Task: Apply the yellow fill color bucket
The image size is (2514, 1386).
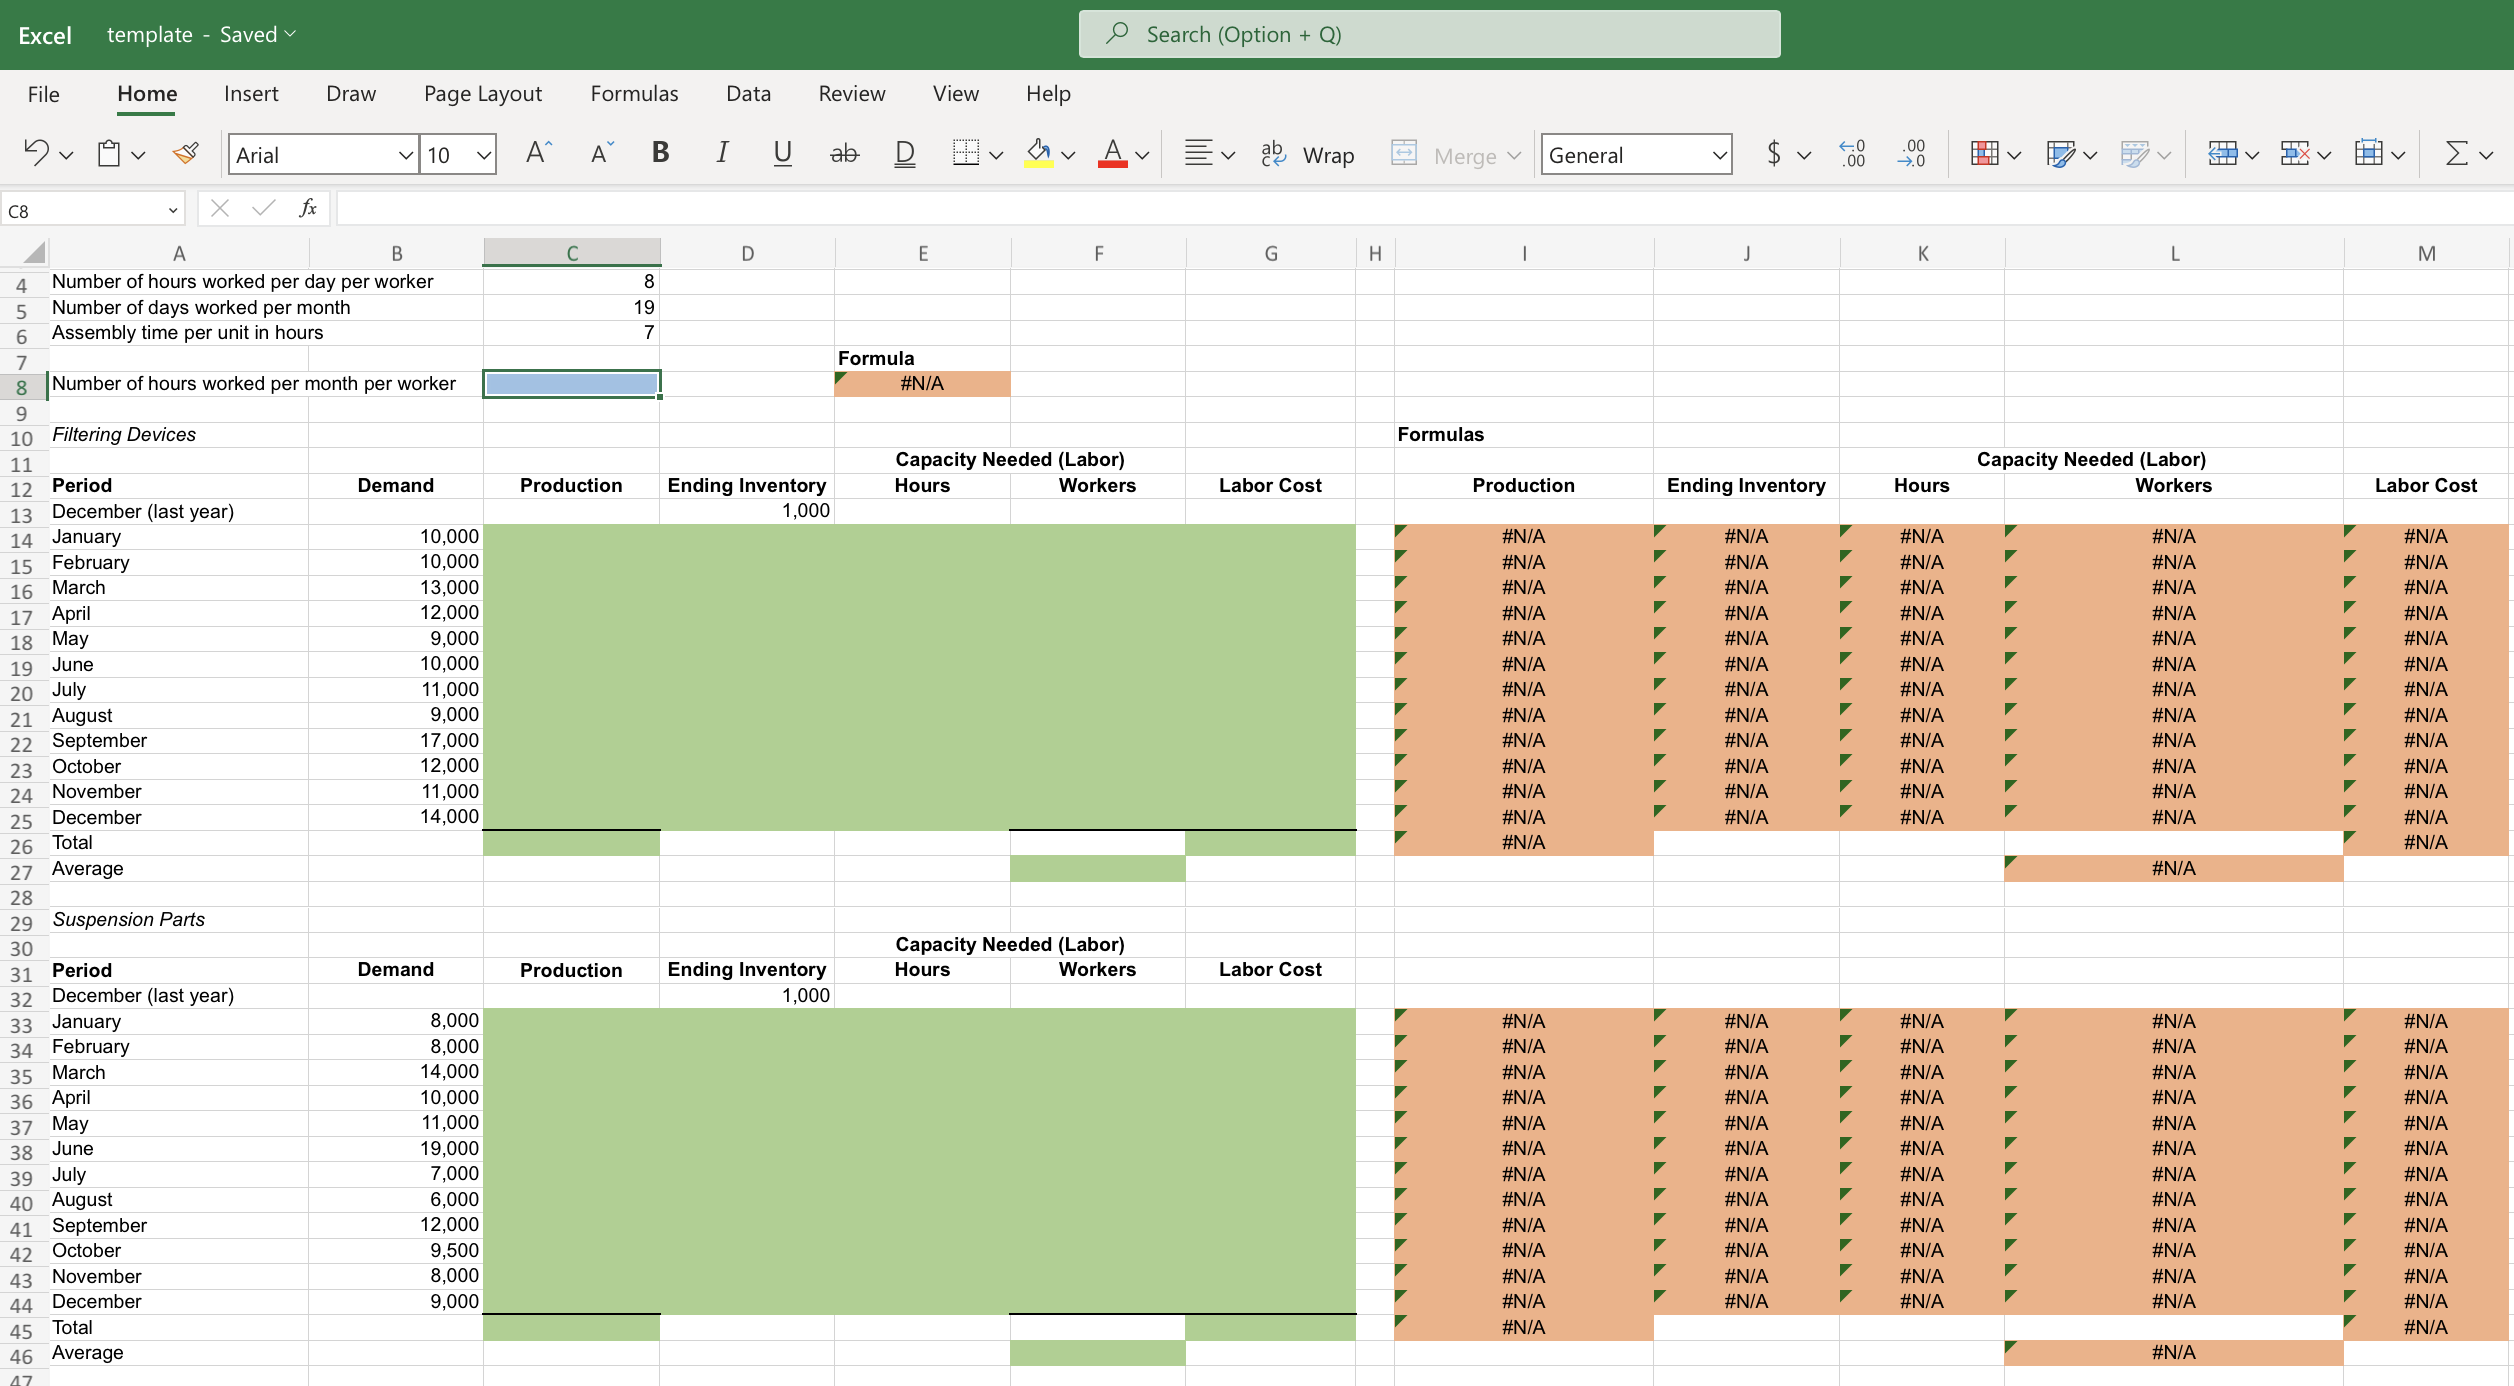Action: point(1039,153)
